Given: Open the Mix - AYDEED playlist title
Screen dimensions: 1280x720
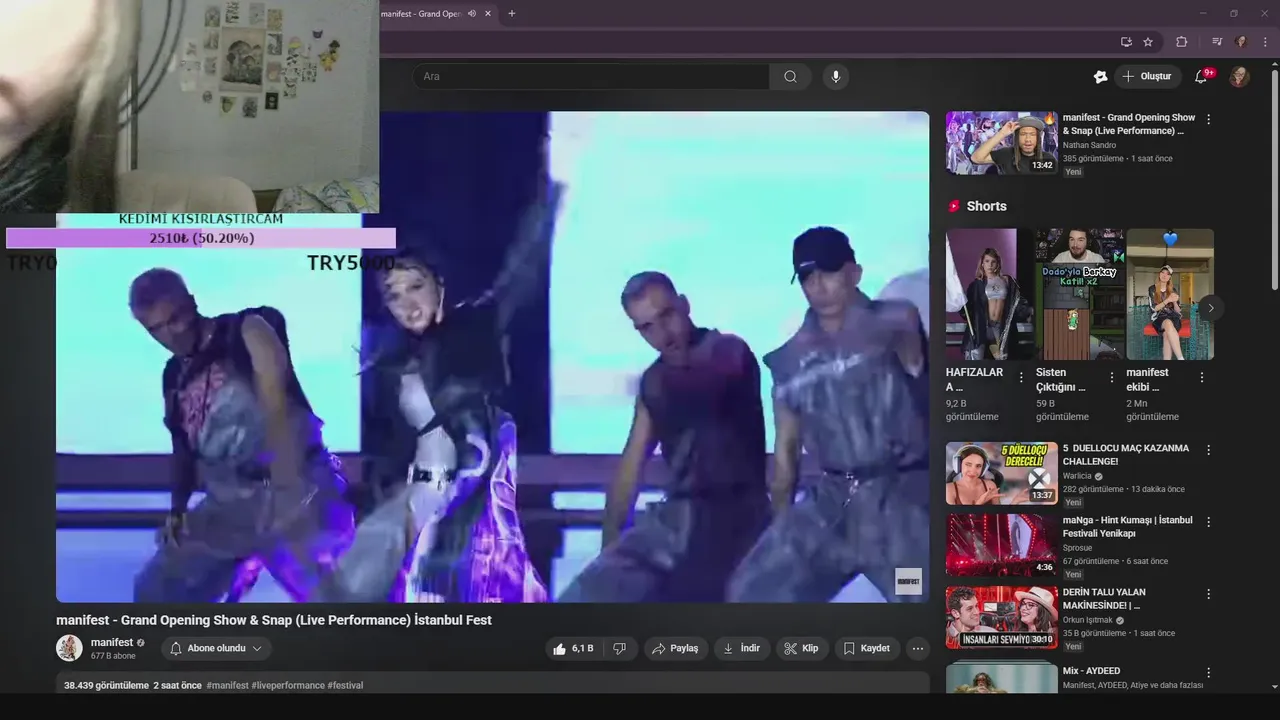Looking at the screenshot, I should tap(1091, 671).
